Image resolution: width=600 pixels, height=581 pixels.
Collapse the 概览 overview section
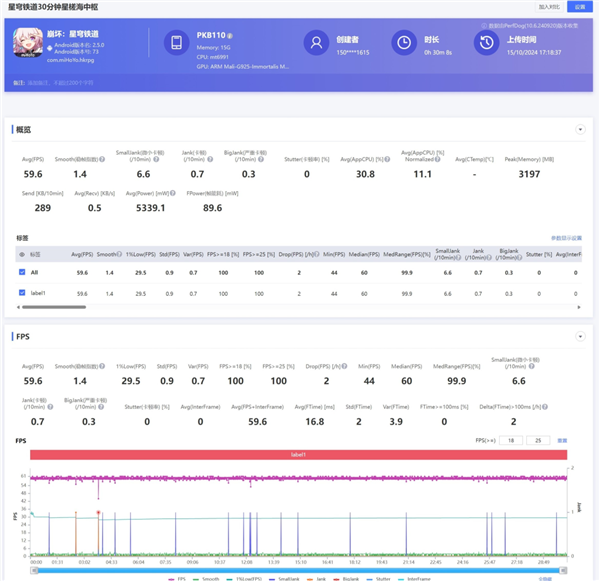coord(580,130)
